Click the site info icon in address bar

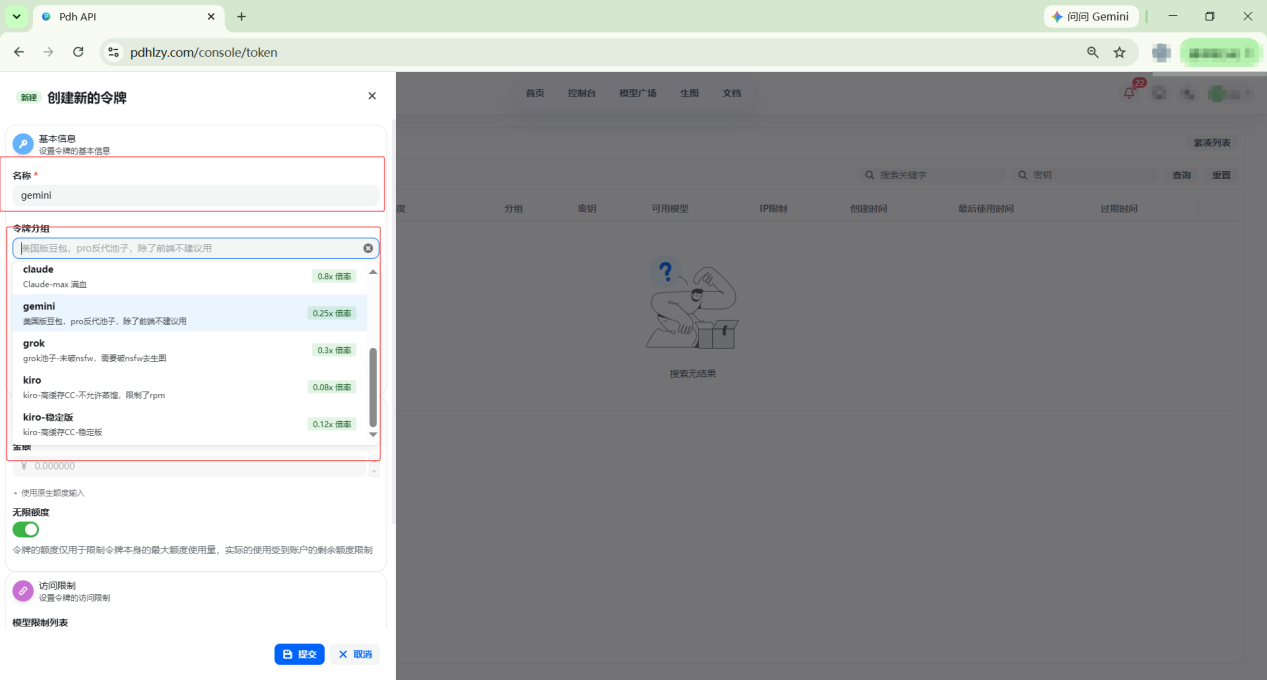point(114,52)
